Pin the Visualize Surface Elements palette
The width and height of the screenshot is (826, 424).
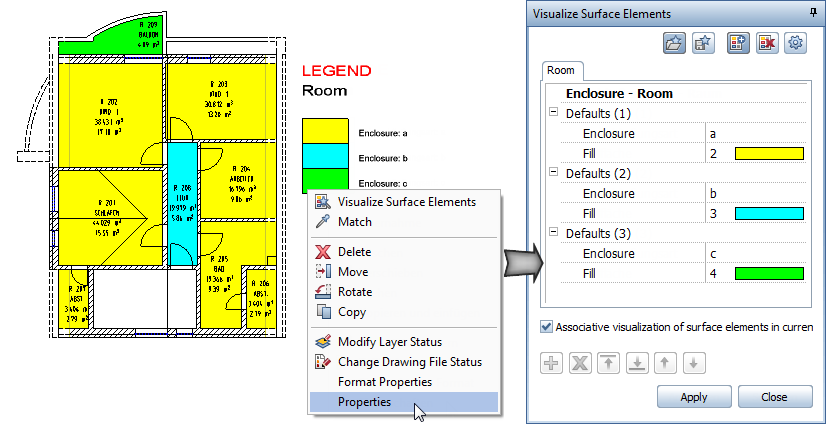coord(812,13)
